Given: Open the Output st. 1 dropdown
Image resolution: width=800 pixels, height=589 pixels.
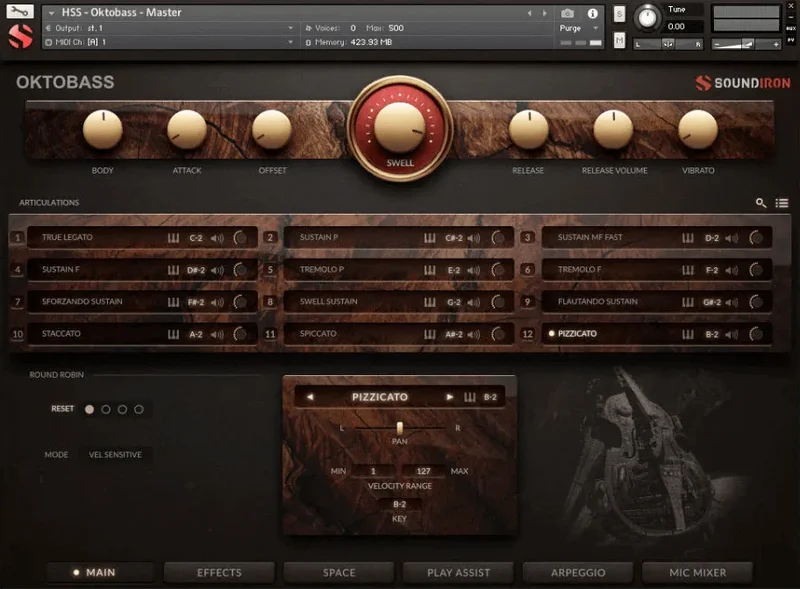Looking at the screenshot, I should (x=290, y=28).
